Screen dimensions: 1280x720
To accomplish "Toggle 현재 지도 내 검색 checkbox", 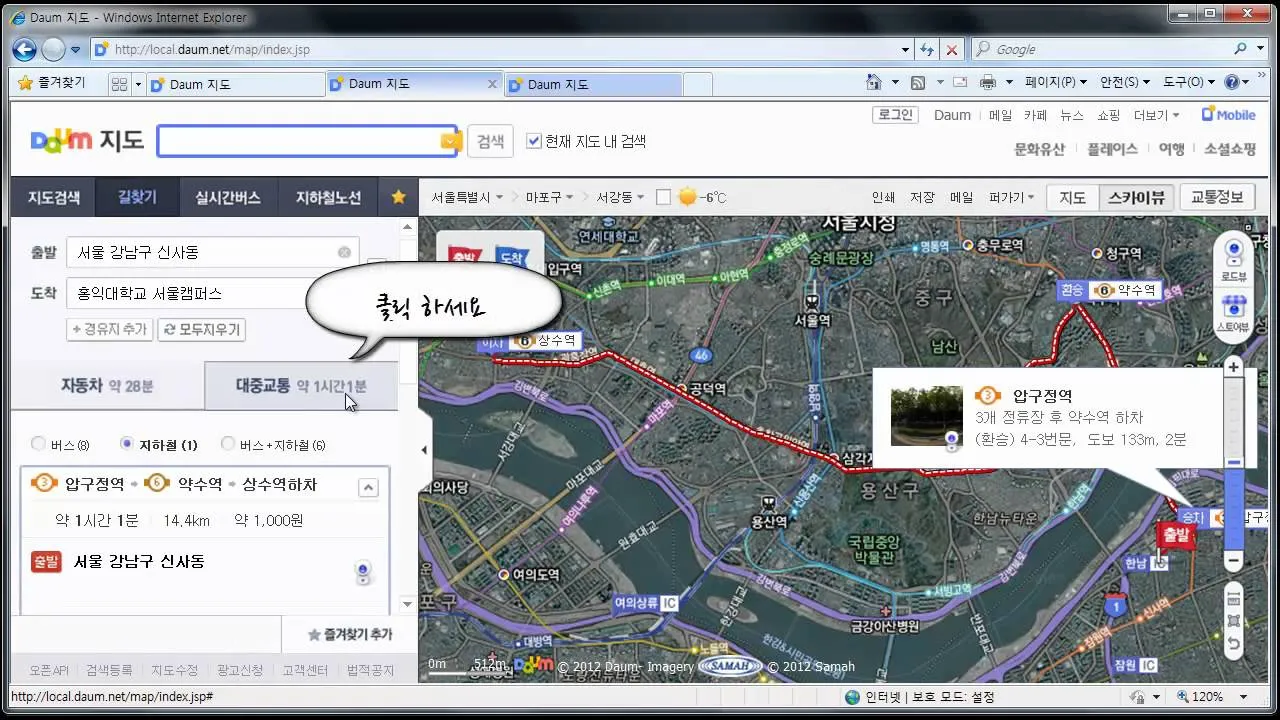I will pos(534,141).
